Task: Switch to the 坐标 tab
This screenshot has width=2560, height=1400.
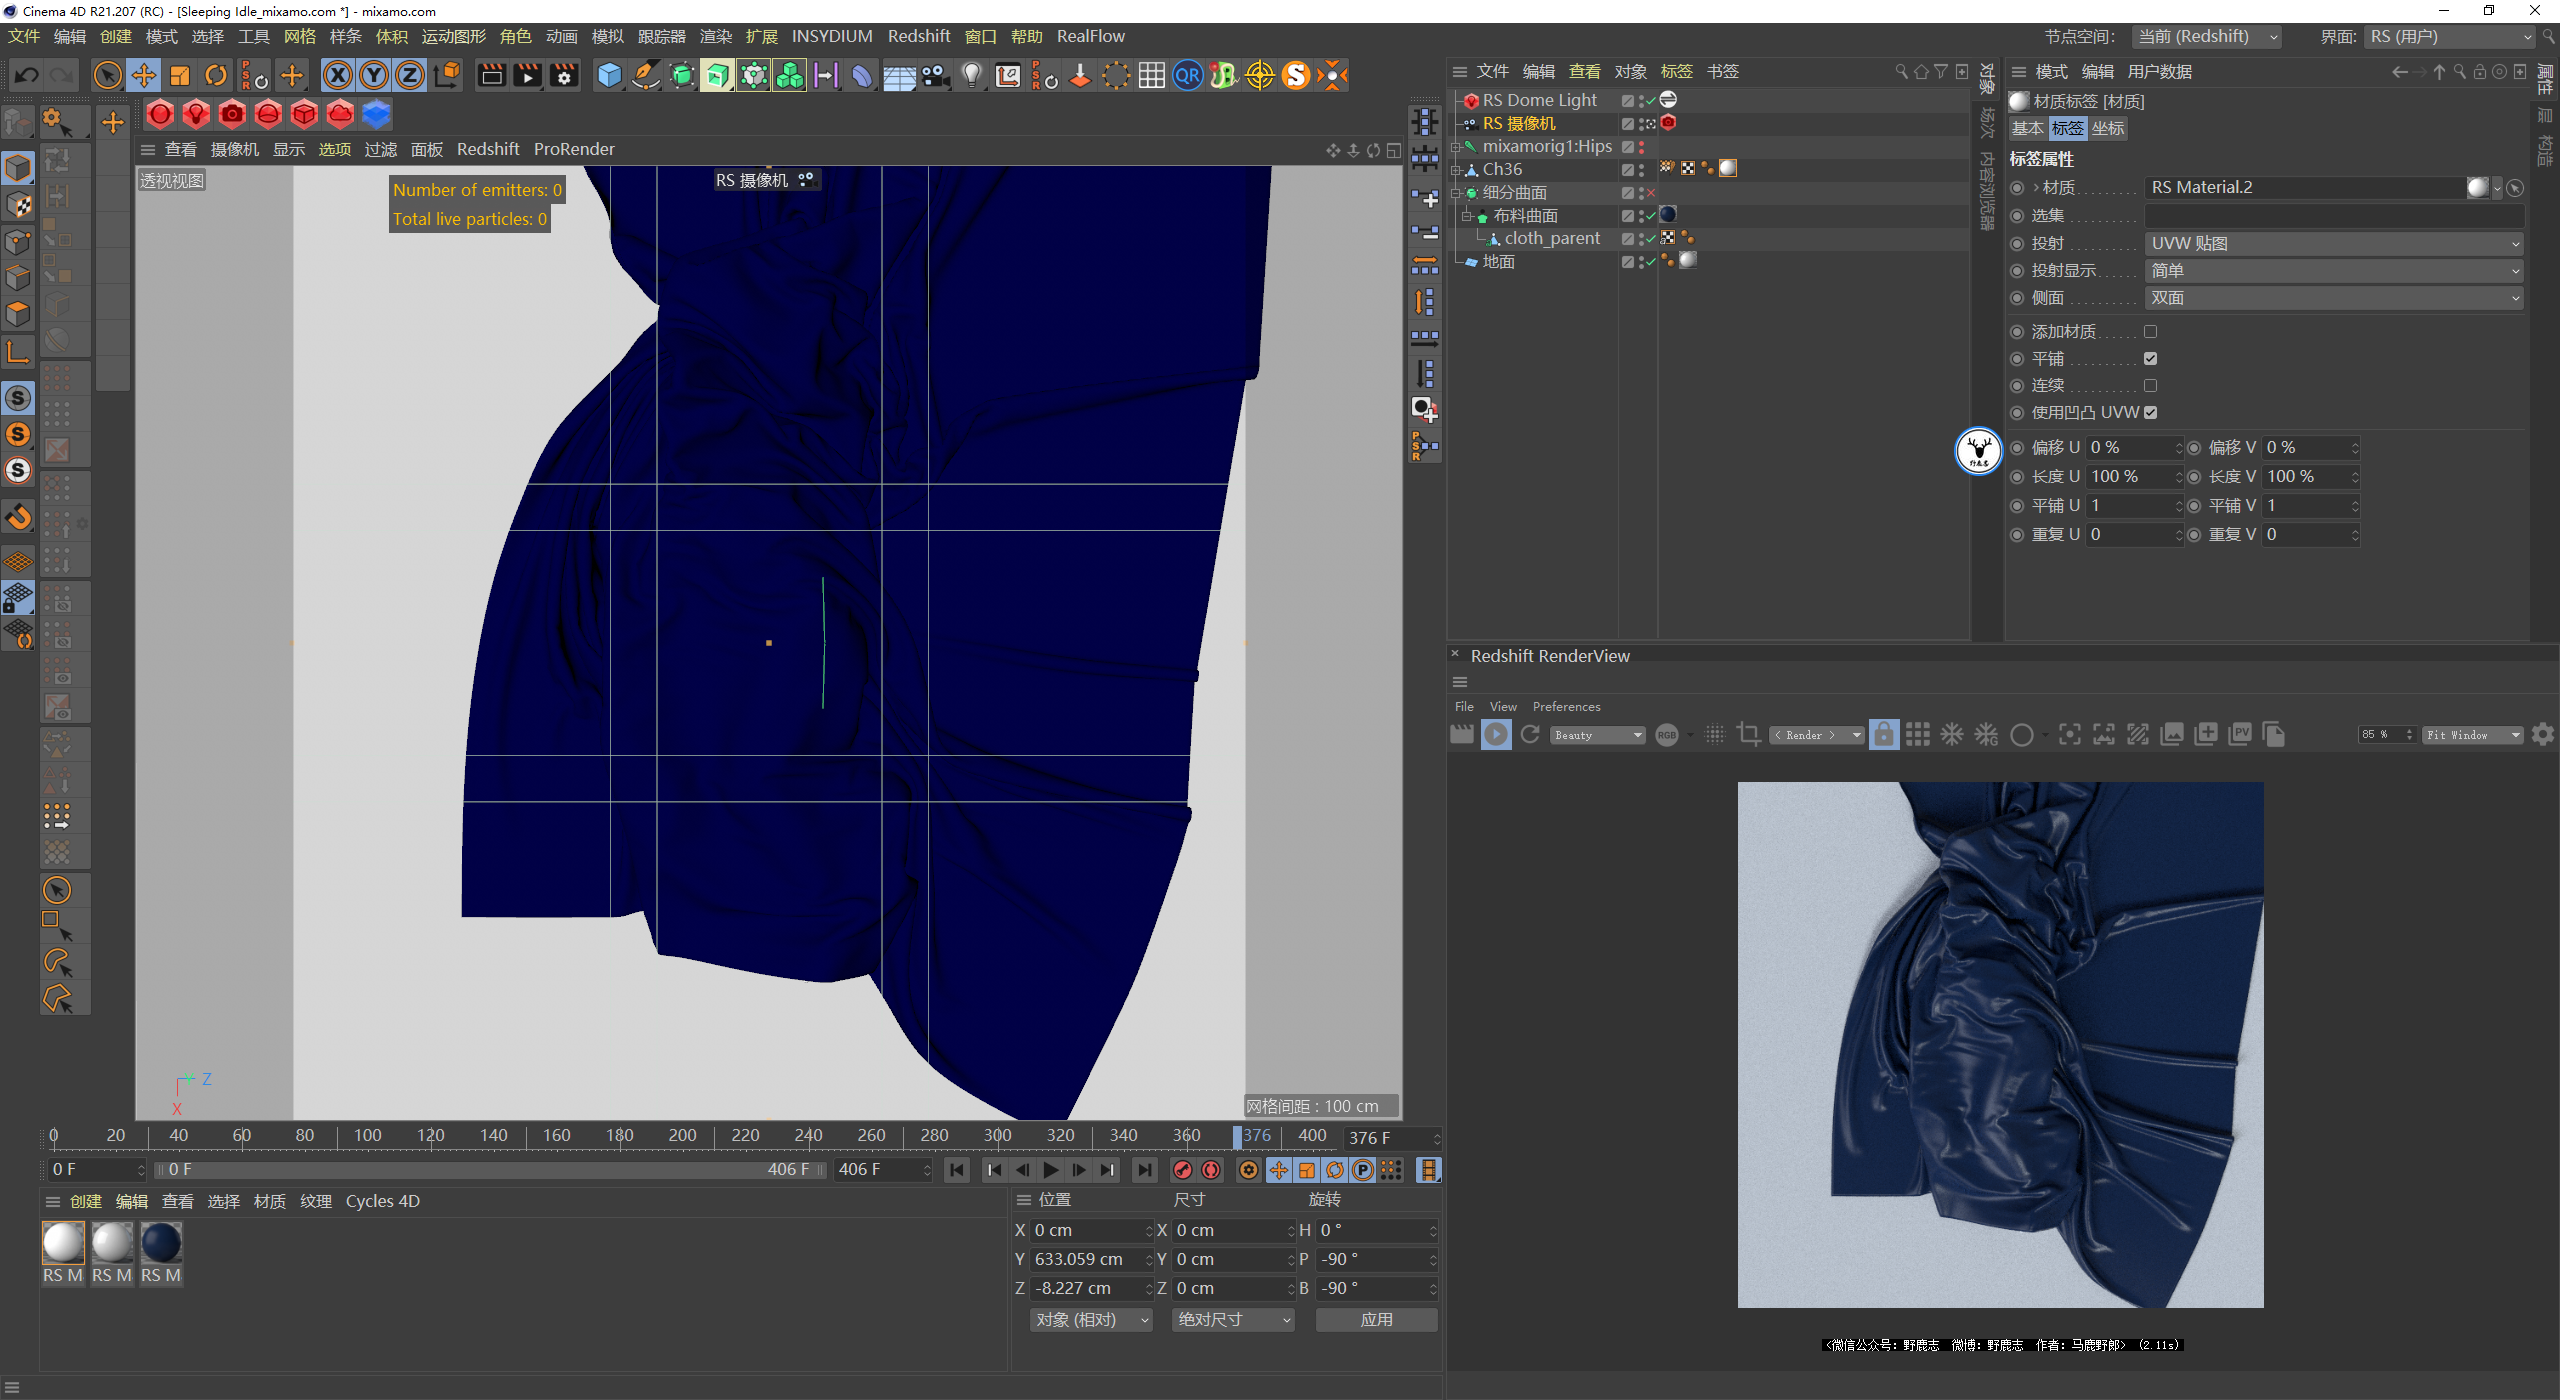Action: [2108, 128]
